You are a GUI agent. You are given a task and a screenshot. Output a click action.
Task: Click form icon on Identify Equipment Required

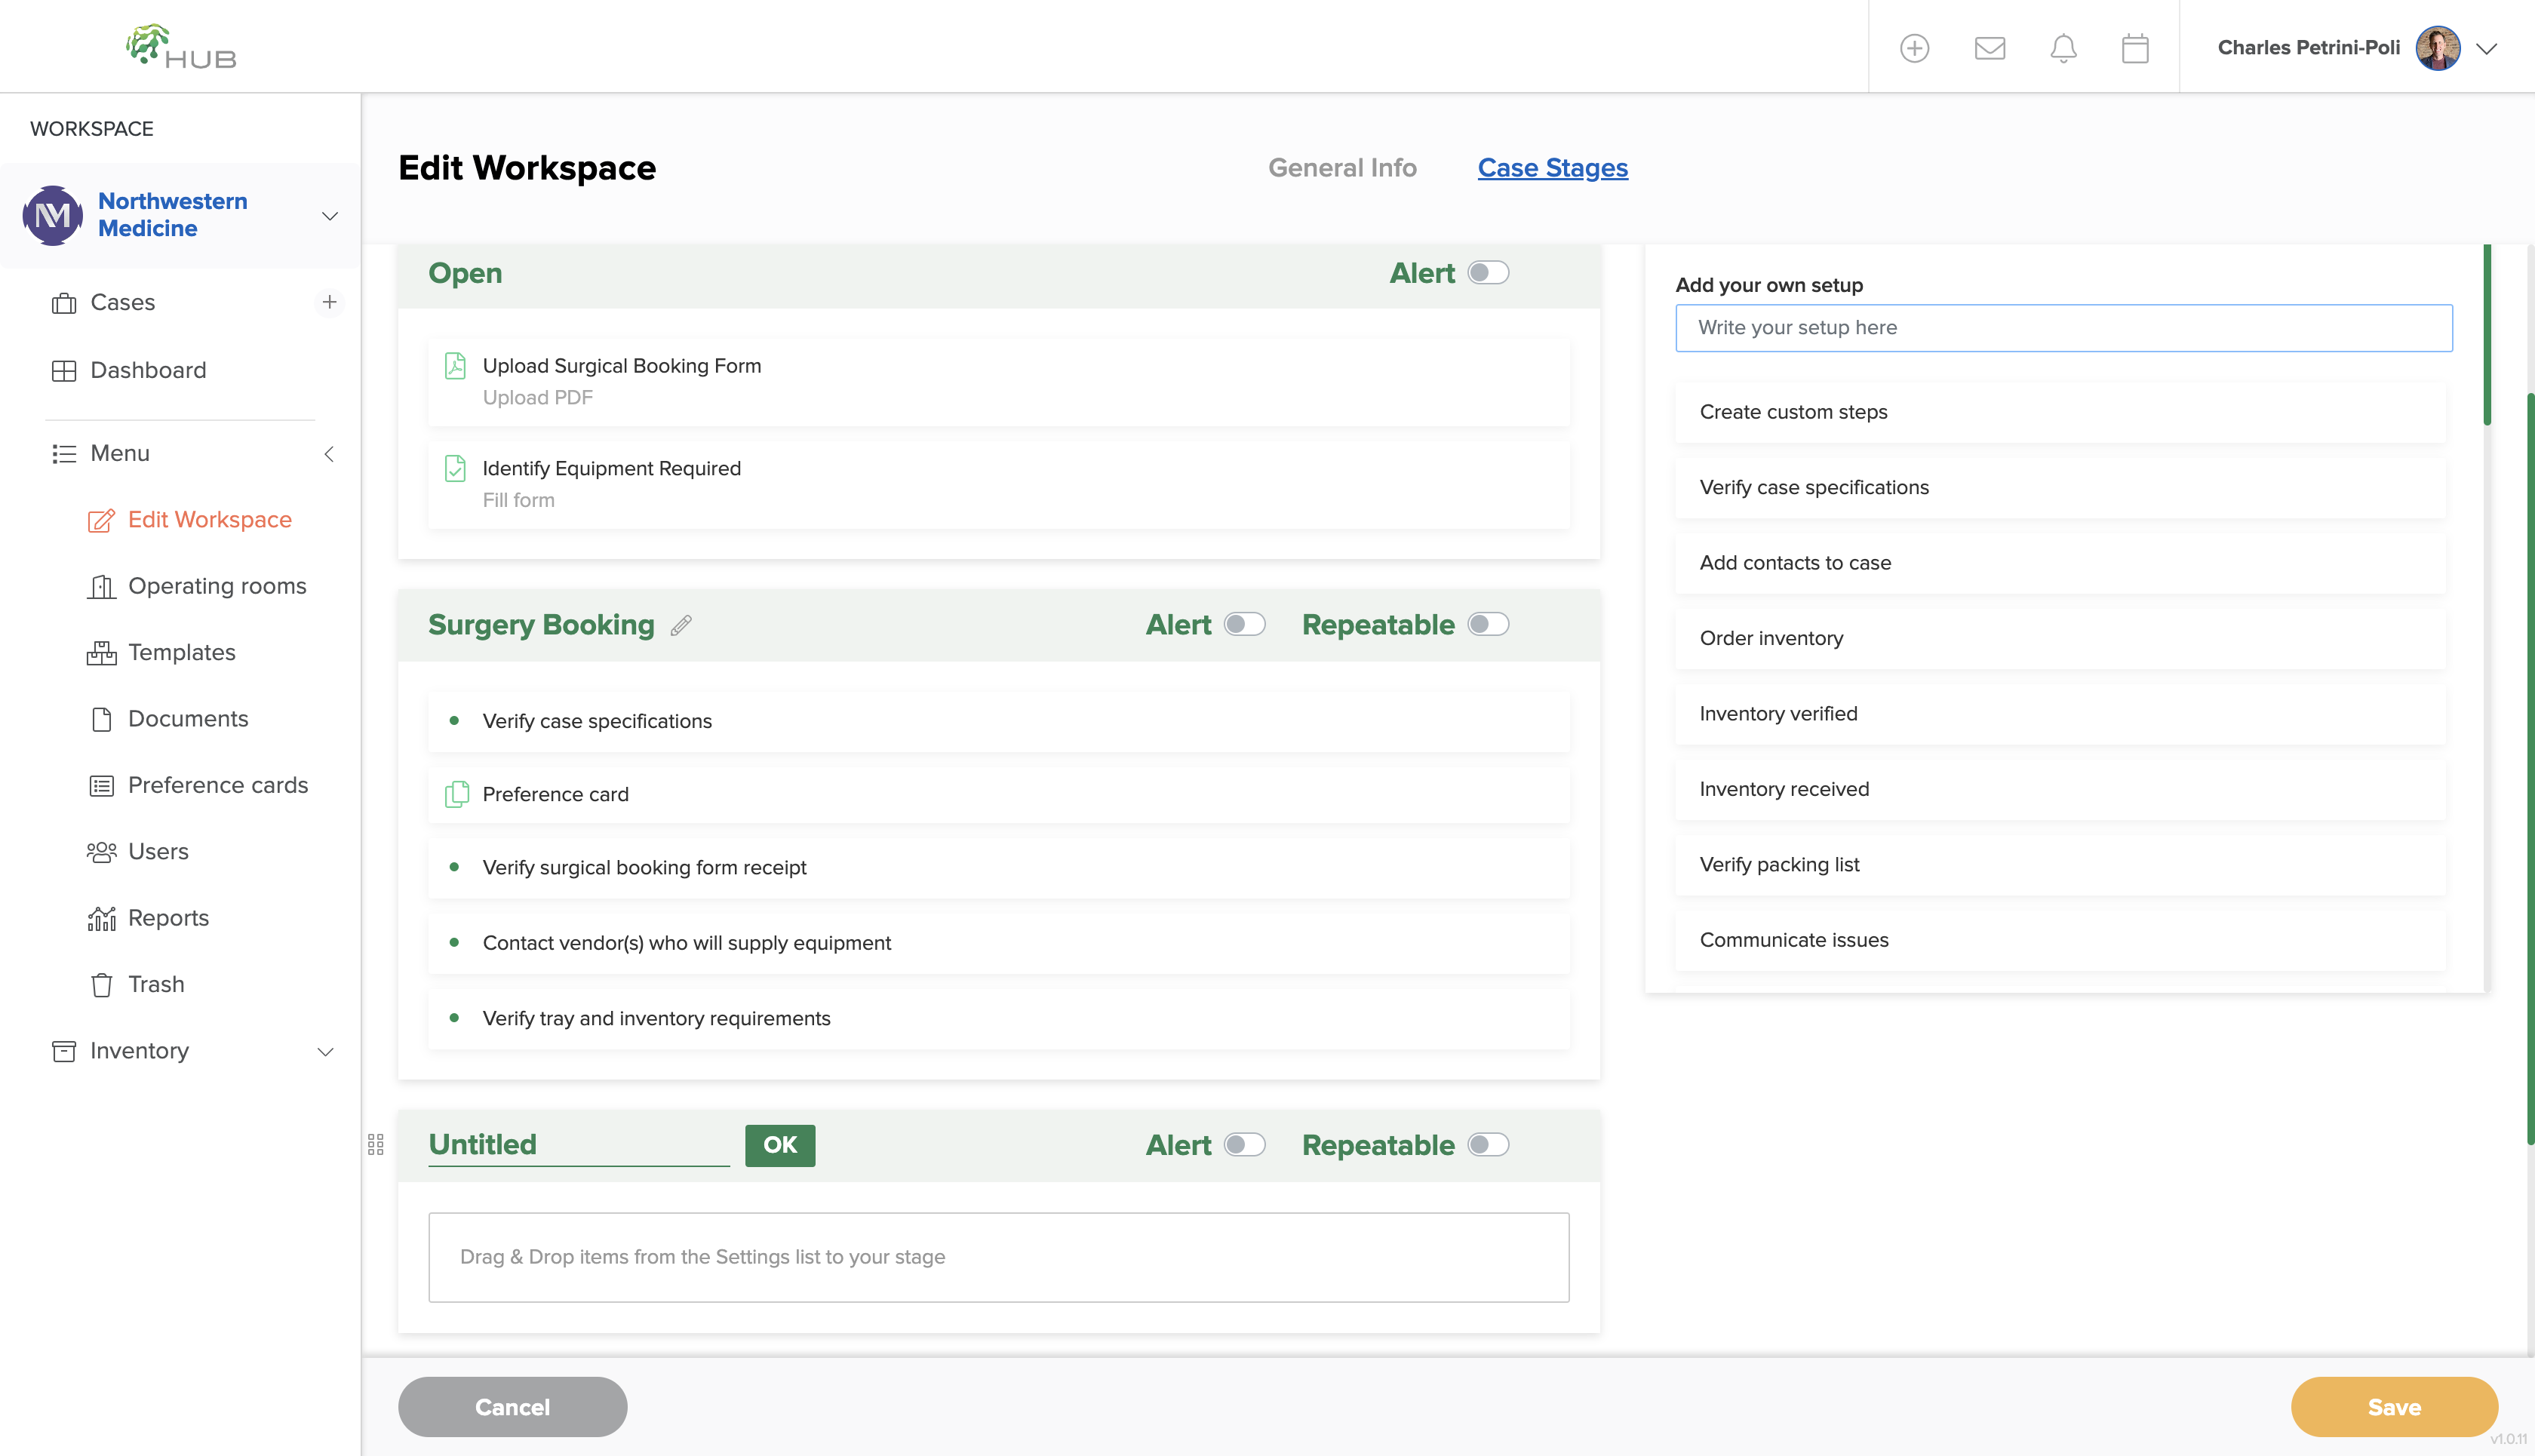[x=455, y=468]
